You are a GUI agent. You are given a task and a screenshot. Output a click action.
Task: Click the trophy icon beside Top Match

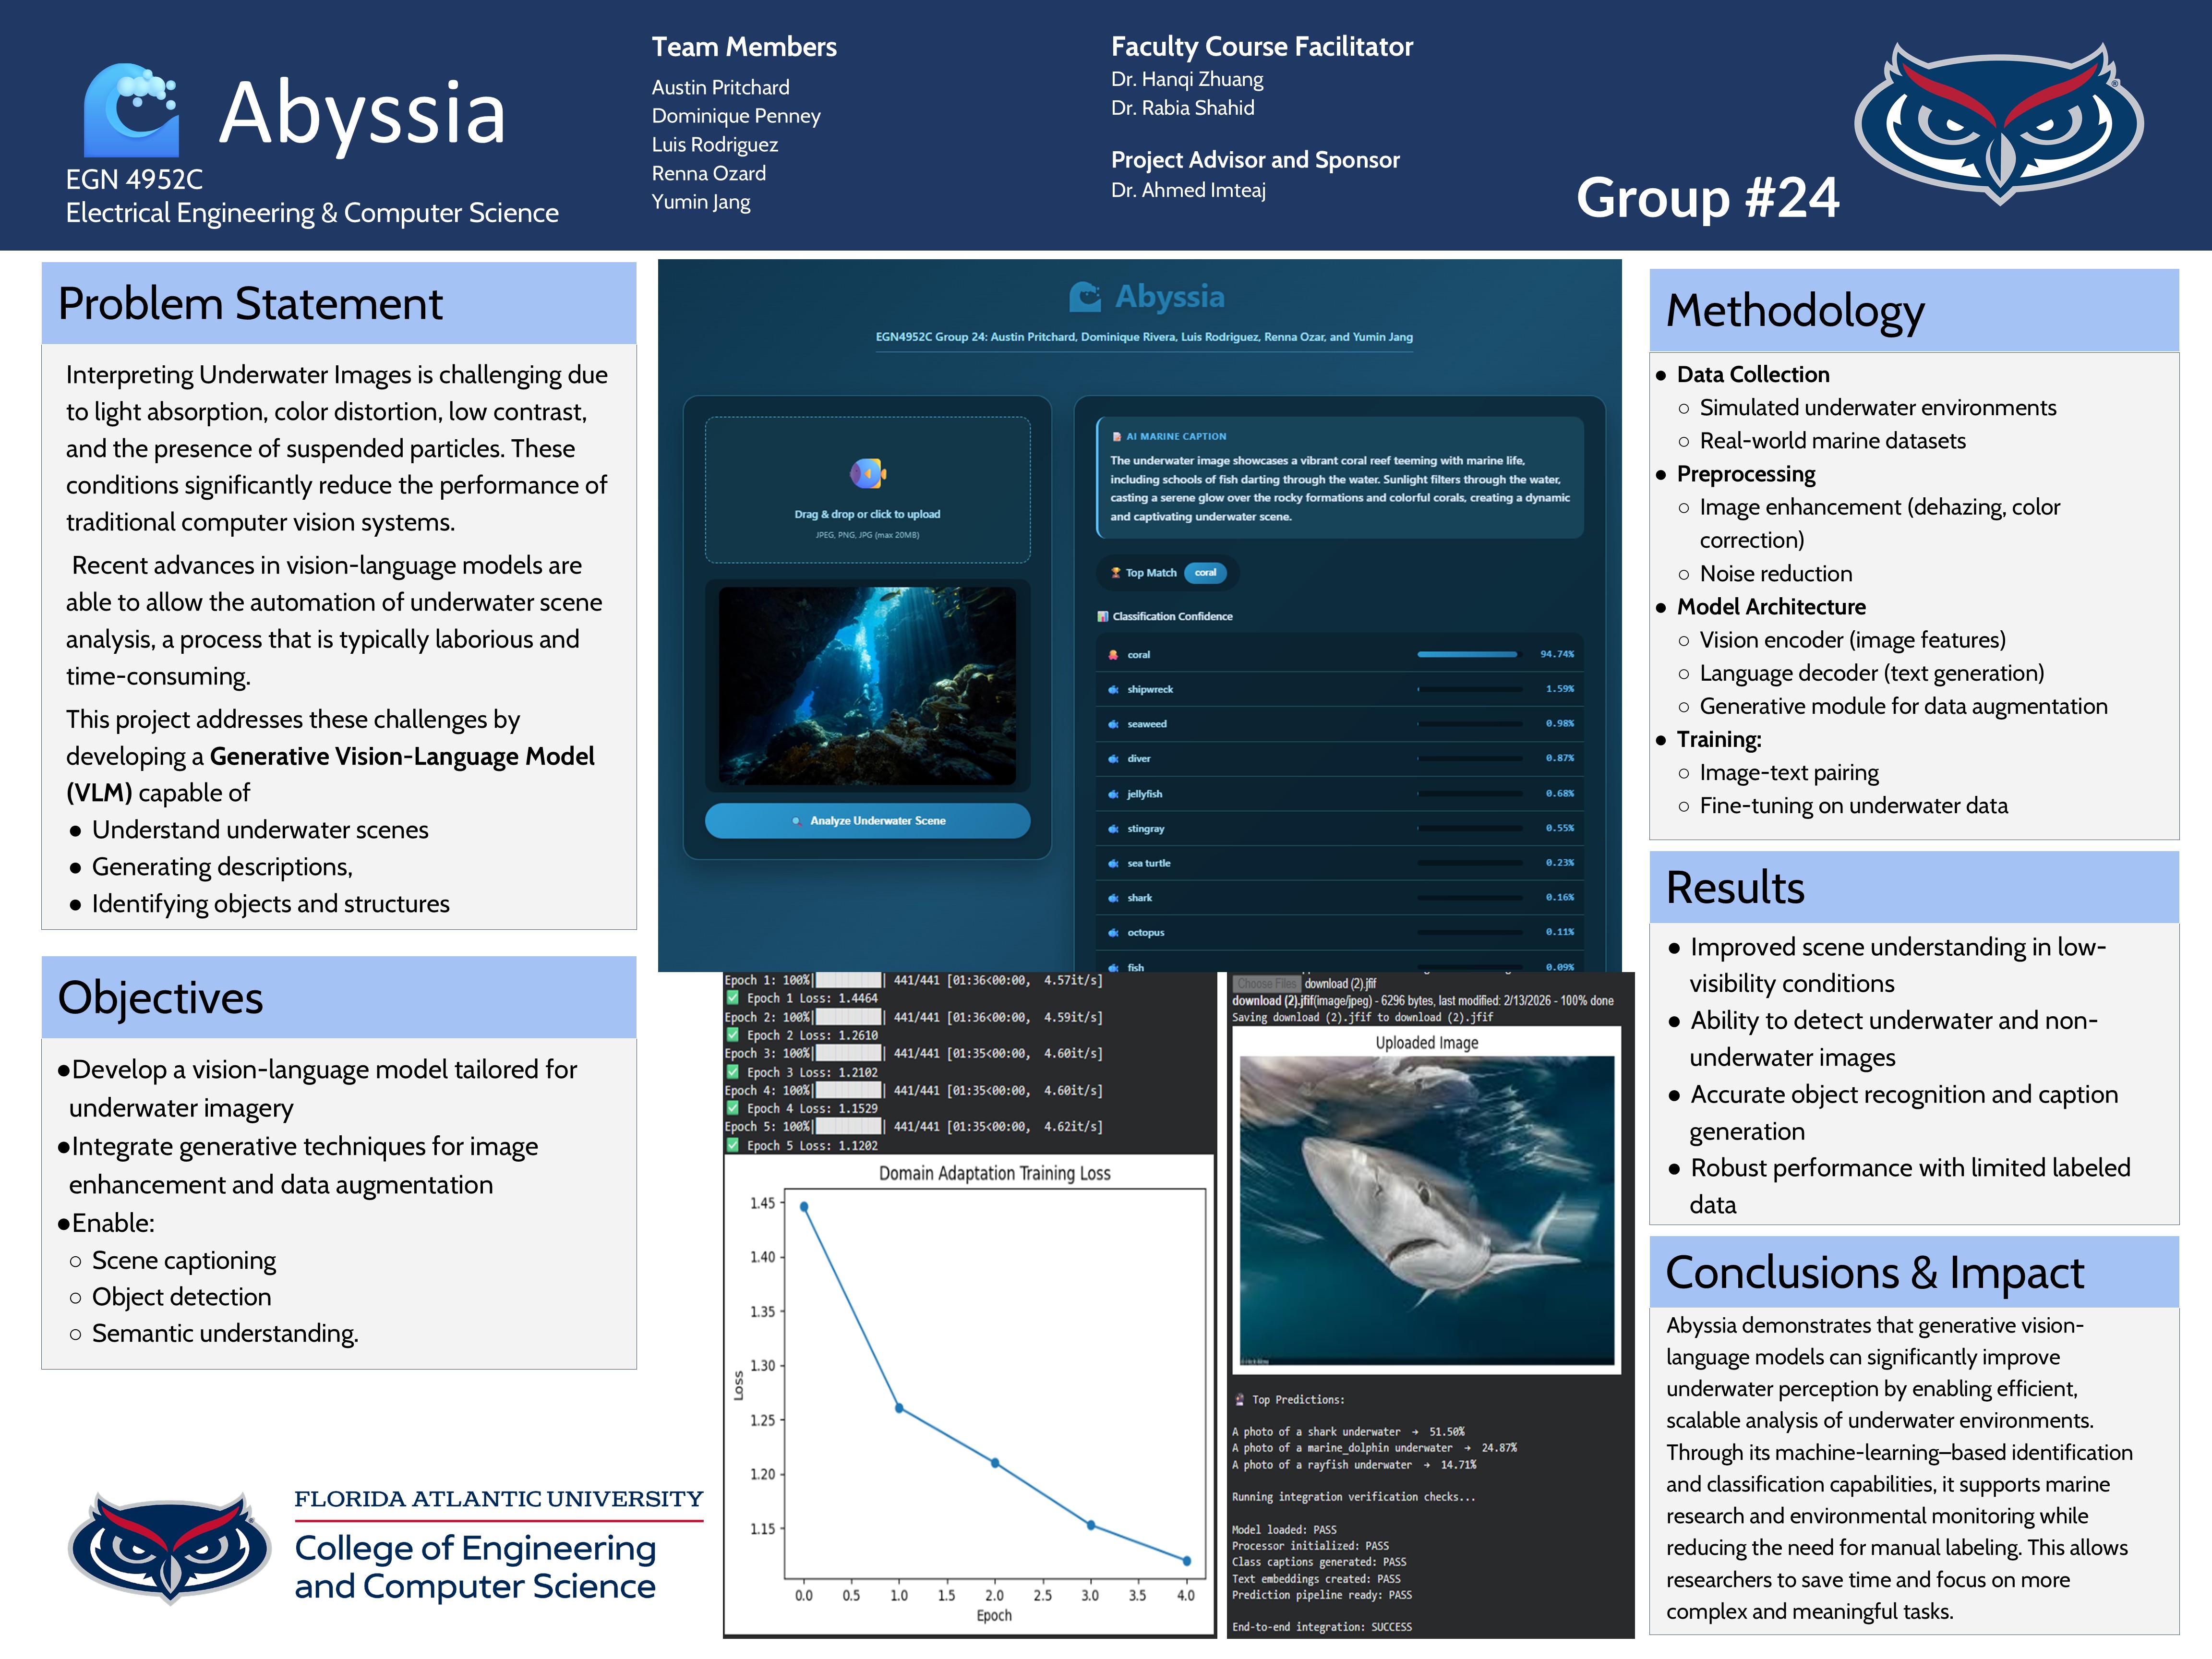pos(1115,573)
